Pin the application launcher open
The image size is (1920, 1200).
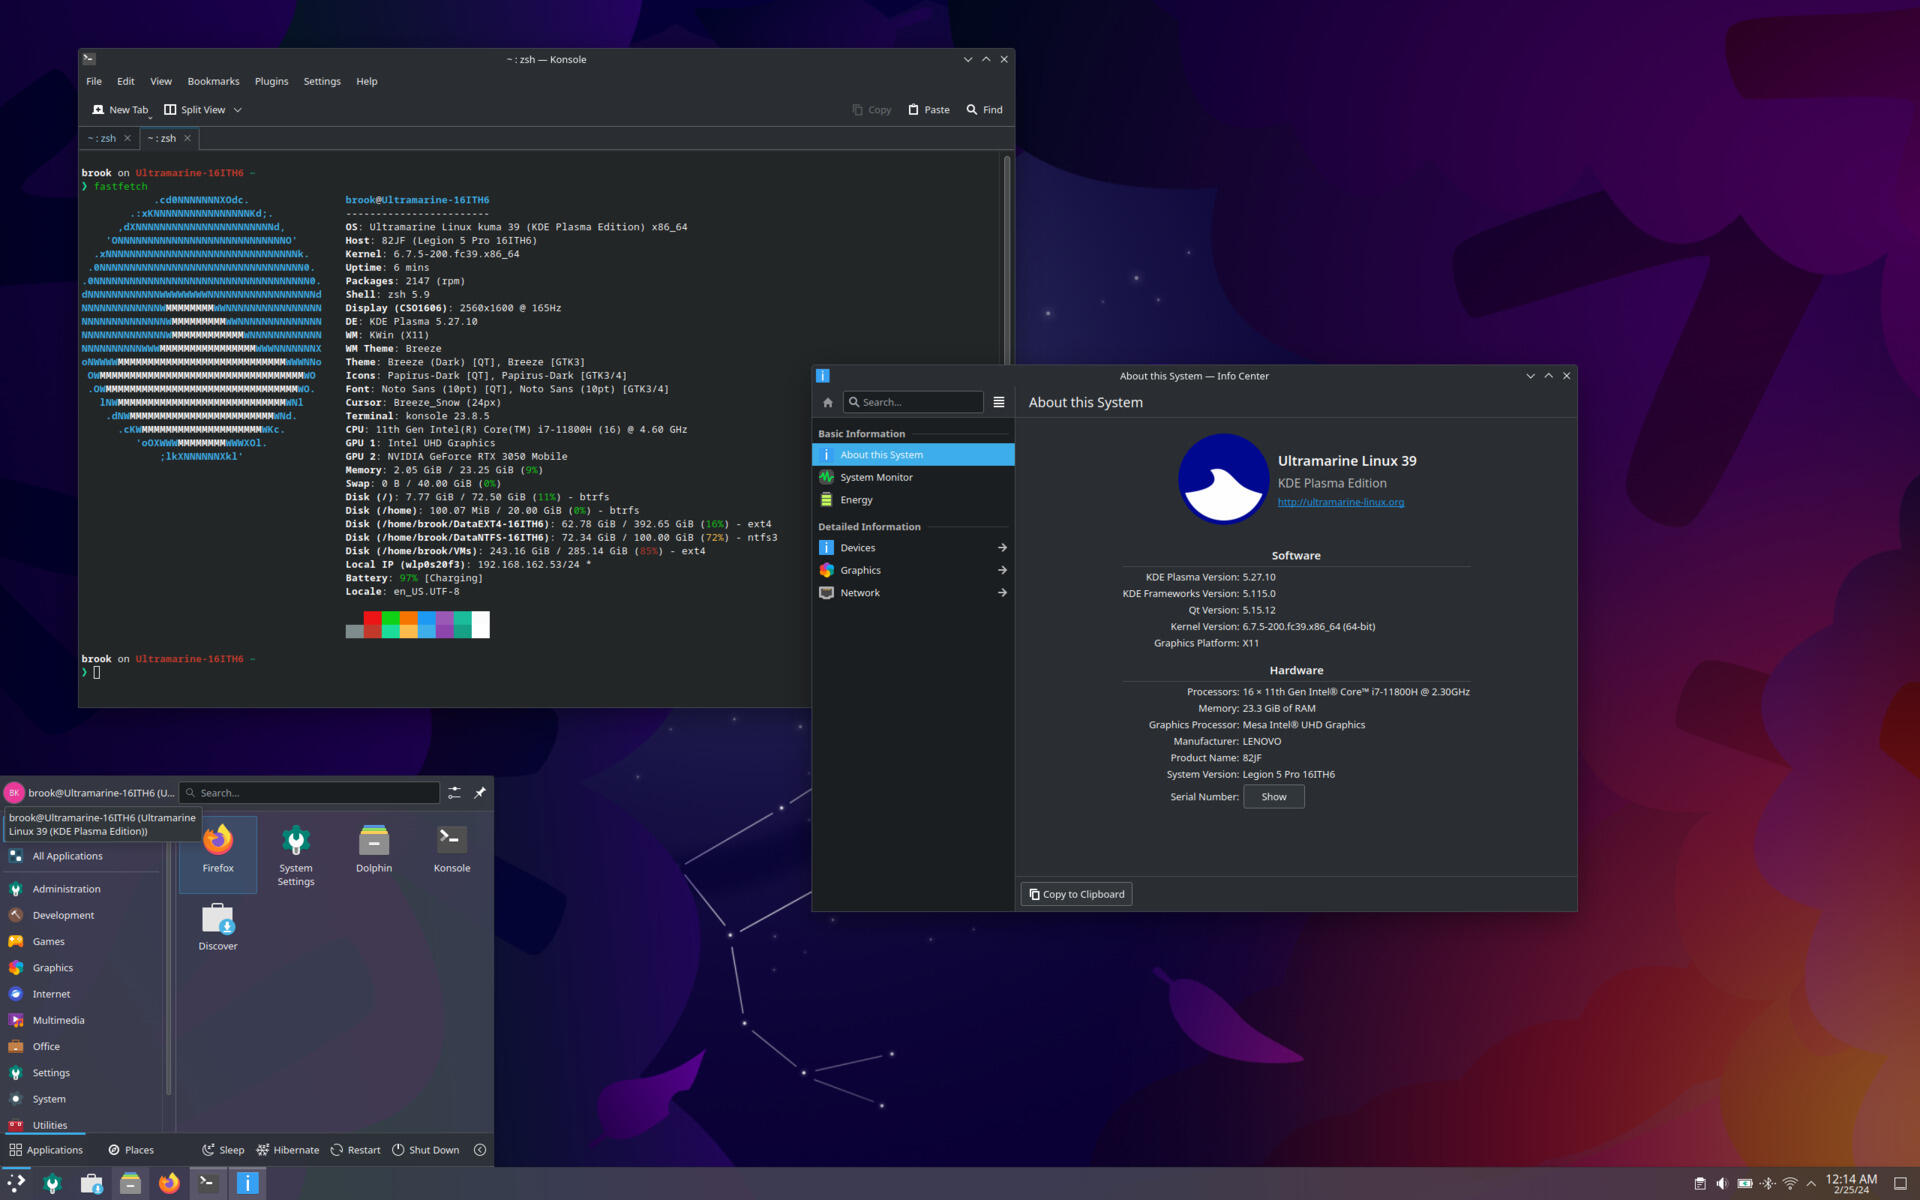480,793
